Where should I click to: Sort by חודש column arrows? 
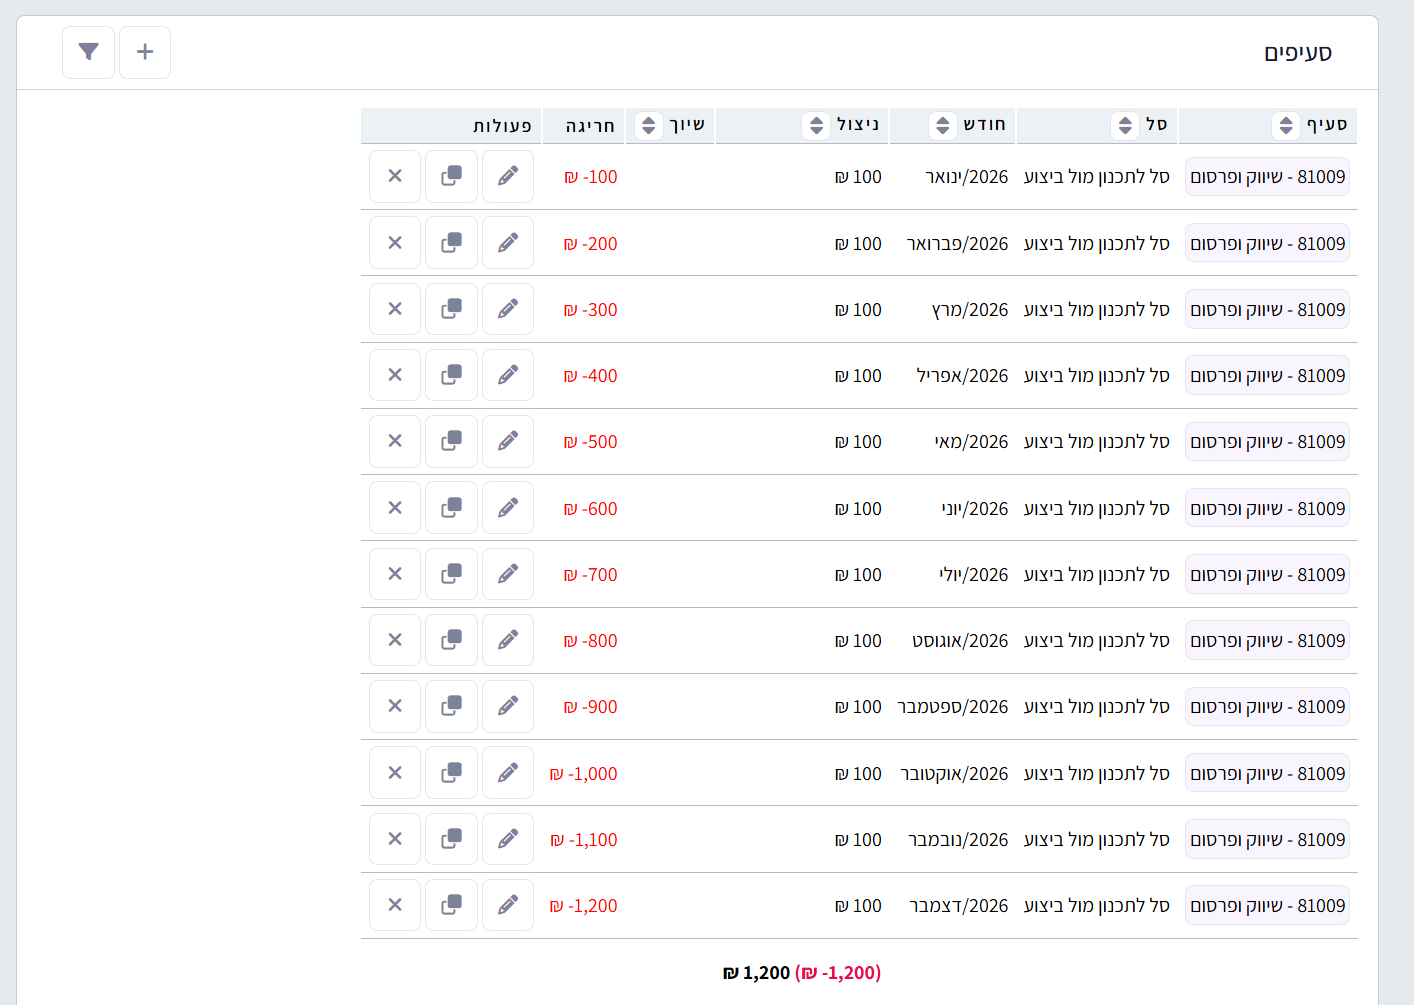(x=942, y=125)
